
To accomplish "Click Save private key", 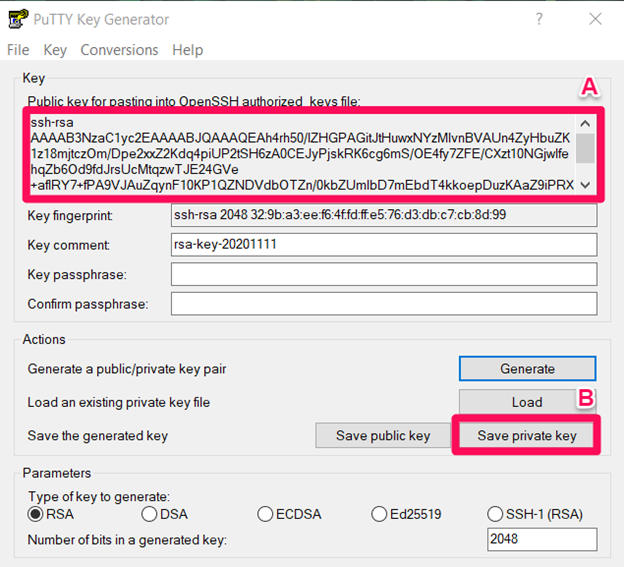I will tap(527, 436).
